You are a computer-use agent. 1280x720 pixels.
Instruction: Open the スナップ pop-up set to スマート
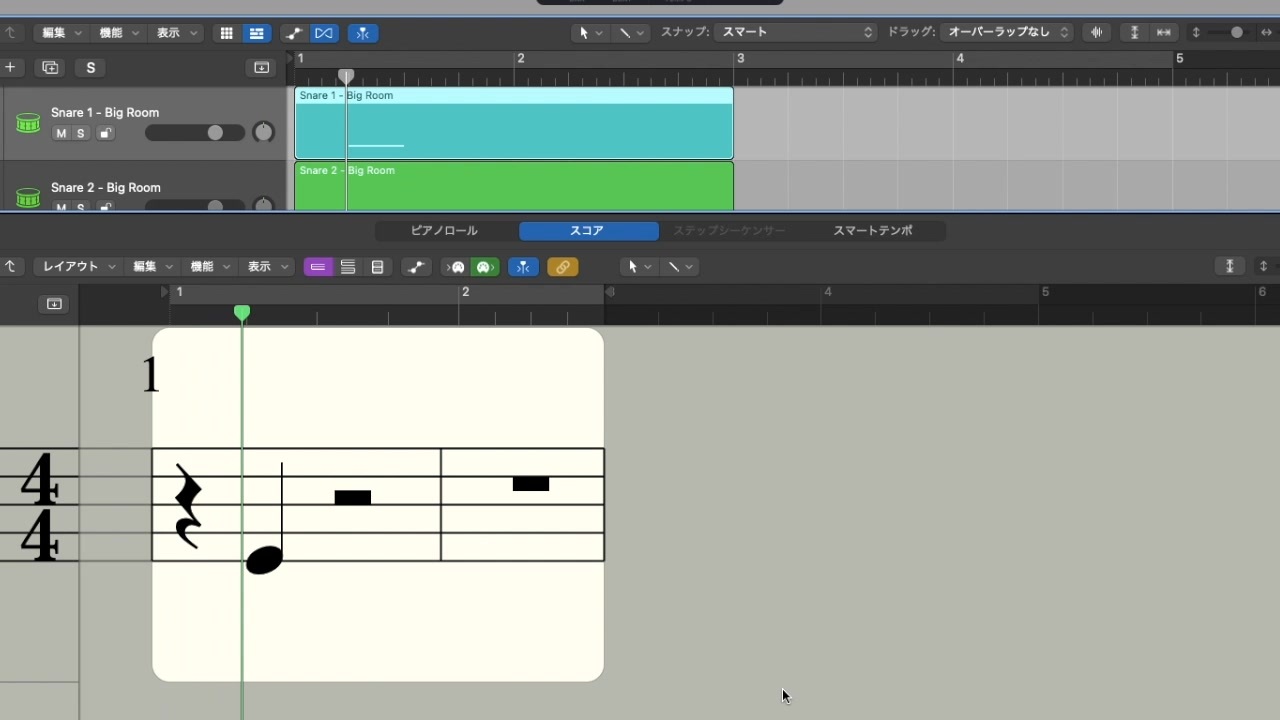796,32
